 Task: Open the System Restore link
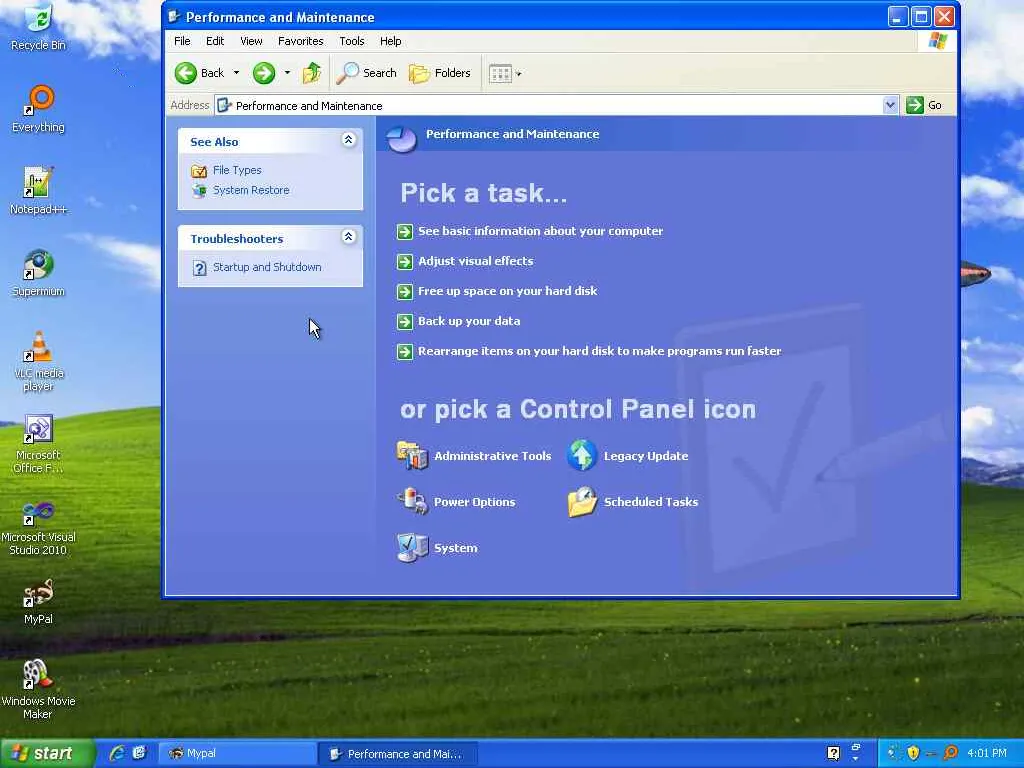click(x=251, y=190)
